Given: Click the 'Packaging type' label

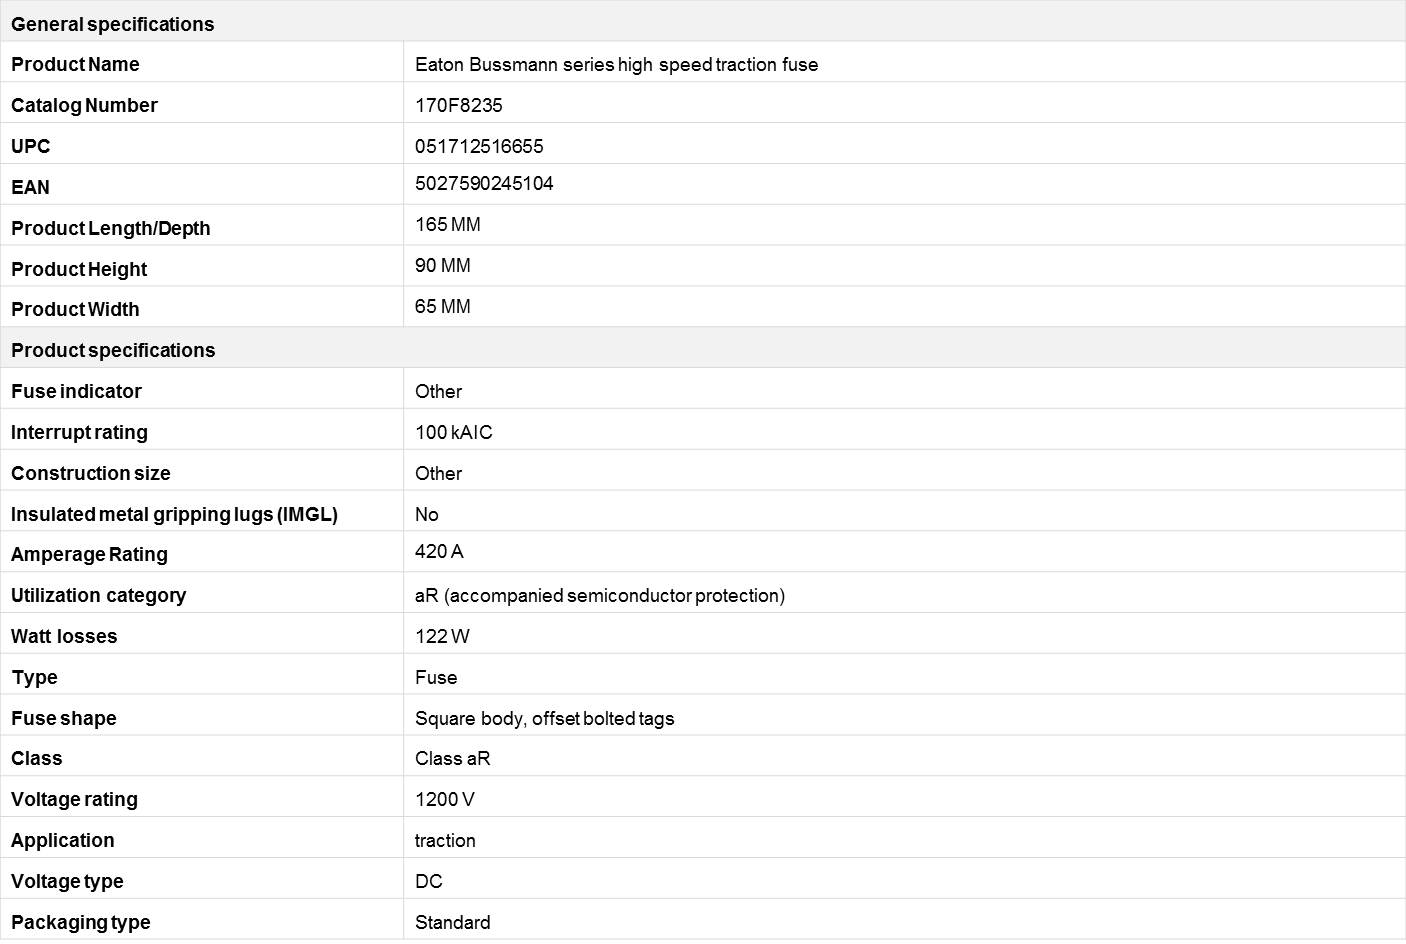Looking at the screenshot, I should [x=80, y=922].
